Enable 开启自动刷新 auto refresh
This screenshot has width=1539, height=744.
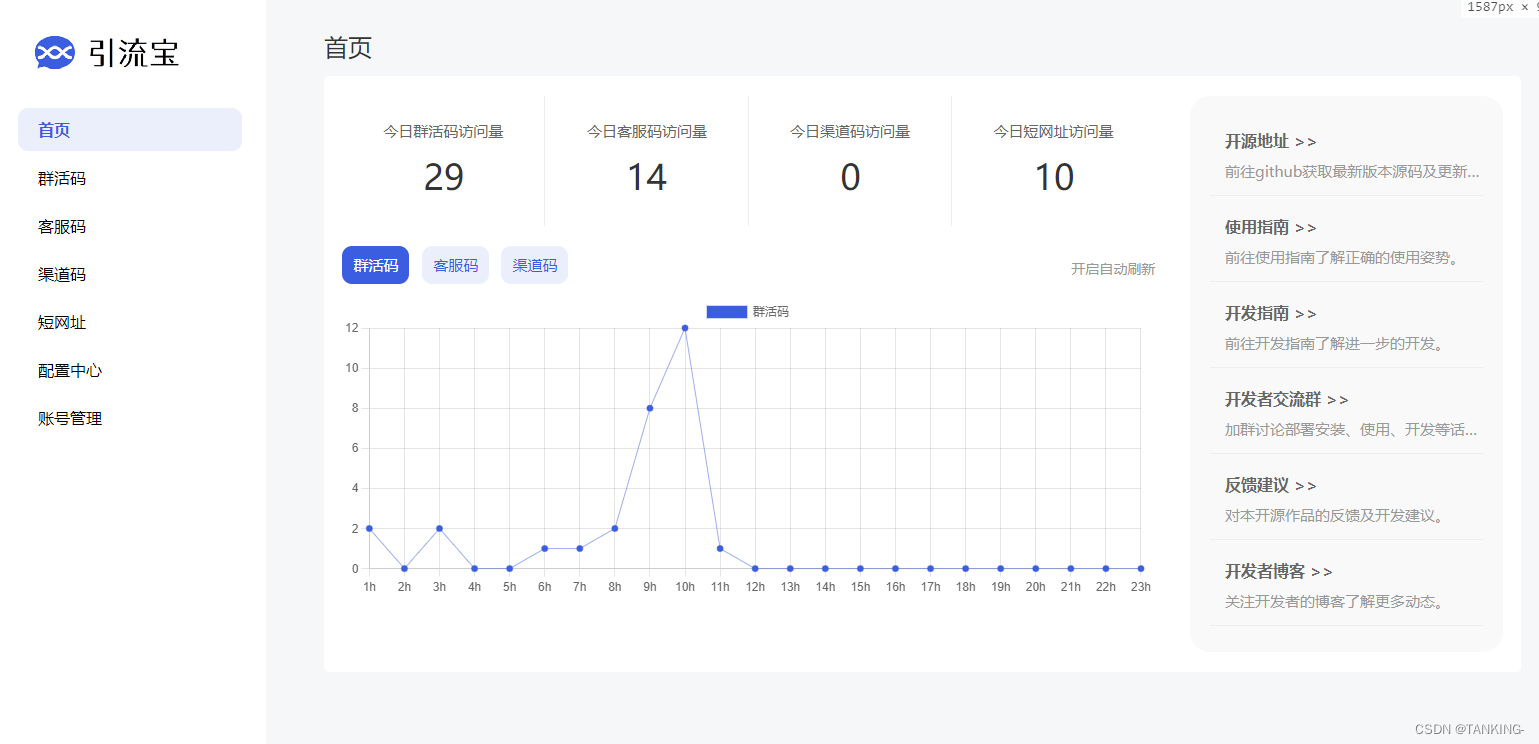1113,269
